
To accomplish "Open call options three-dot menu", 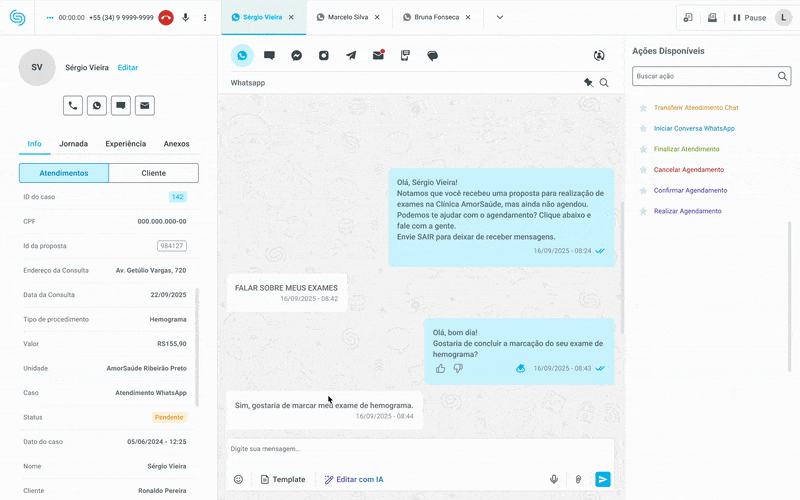I will click(205, 17).
